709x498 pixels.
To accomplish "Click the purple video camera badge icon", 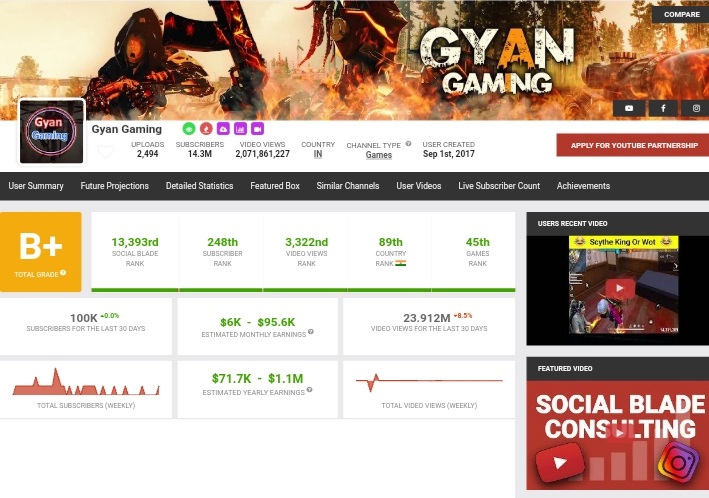I will [x=257, y=129].
